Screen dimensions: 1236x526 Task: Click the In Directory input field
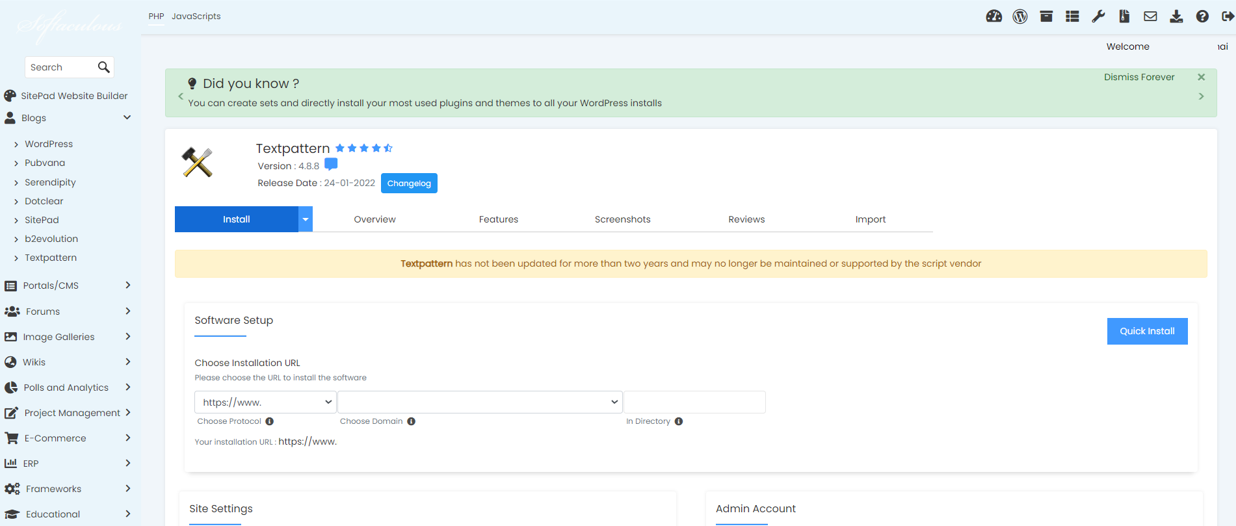(x=695, y=402)
